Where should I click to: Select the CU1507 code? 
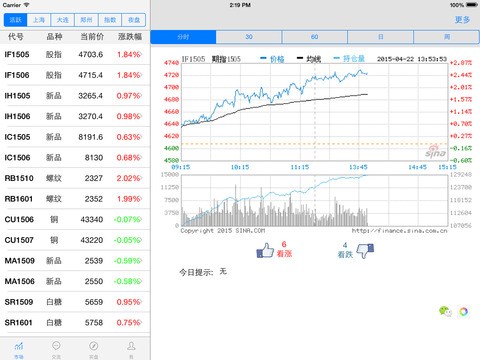[19, 240]
